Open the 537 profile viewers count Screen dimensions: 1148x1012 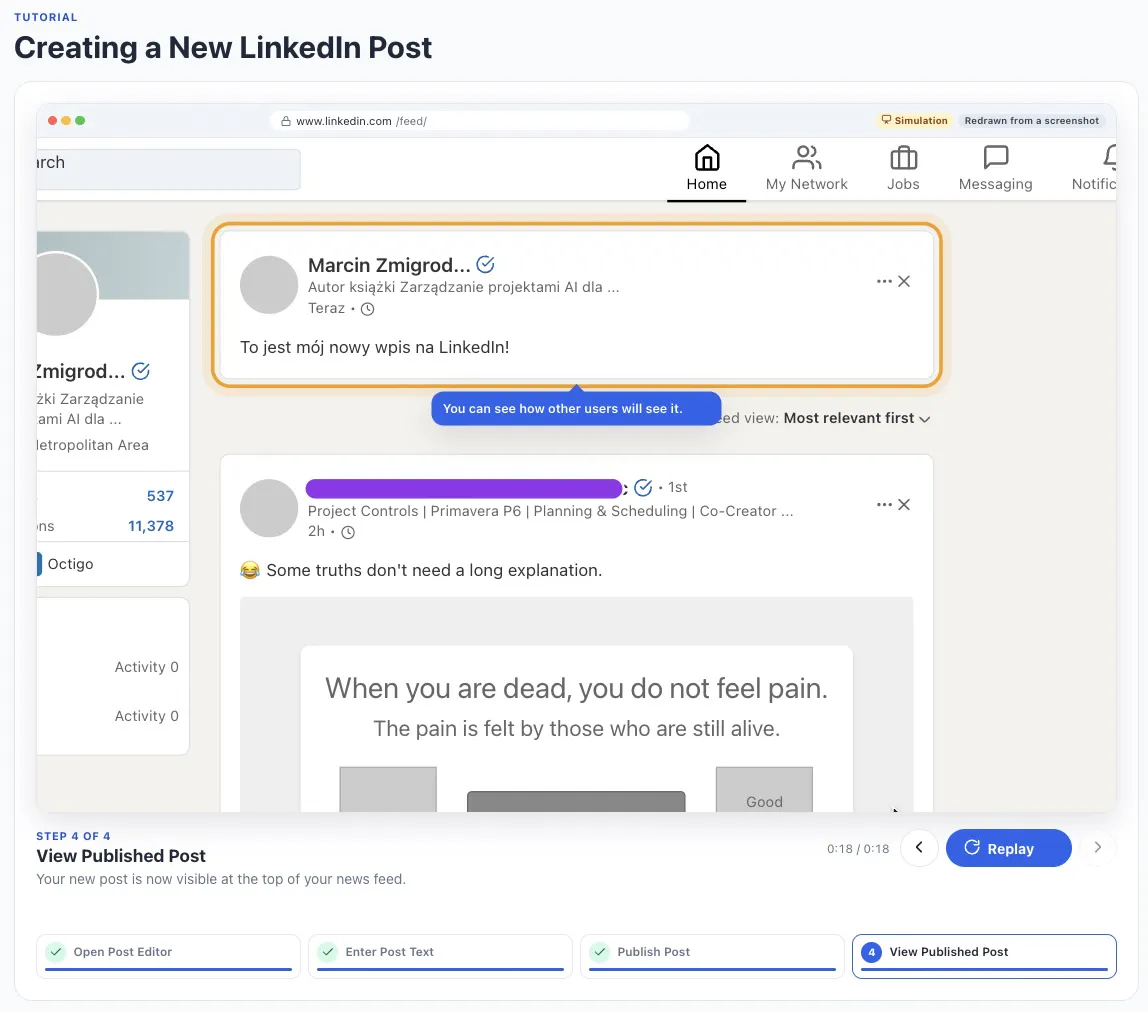[160, 496]
